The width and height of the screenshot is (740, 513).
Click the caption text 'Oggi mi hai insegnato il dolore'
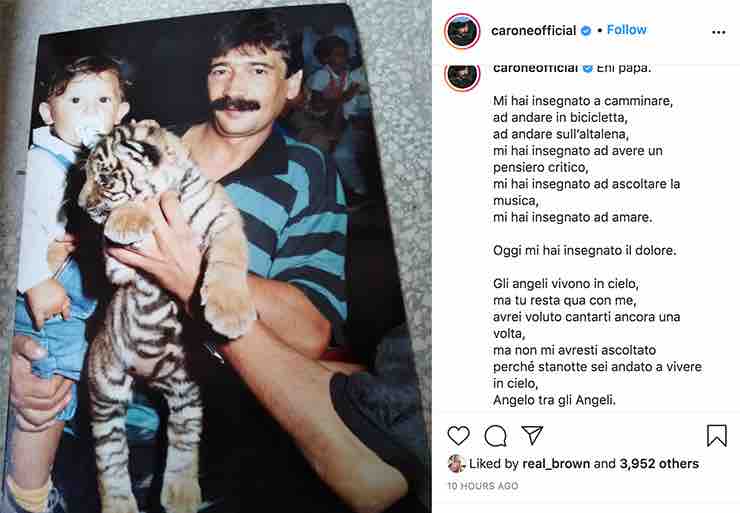pos(584,250)
